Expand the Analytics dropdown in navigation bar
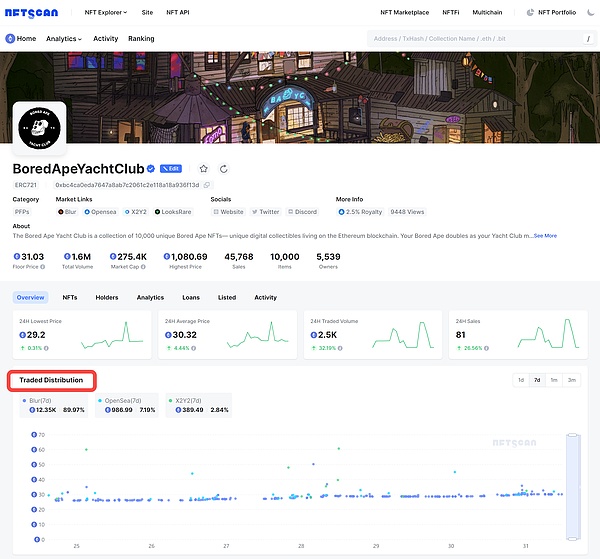This screenshot has height=559, width=600. [x=64, y=39]
